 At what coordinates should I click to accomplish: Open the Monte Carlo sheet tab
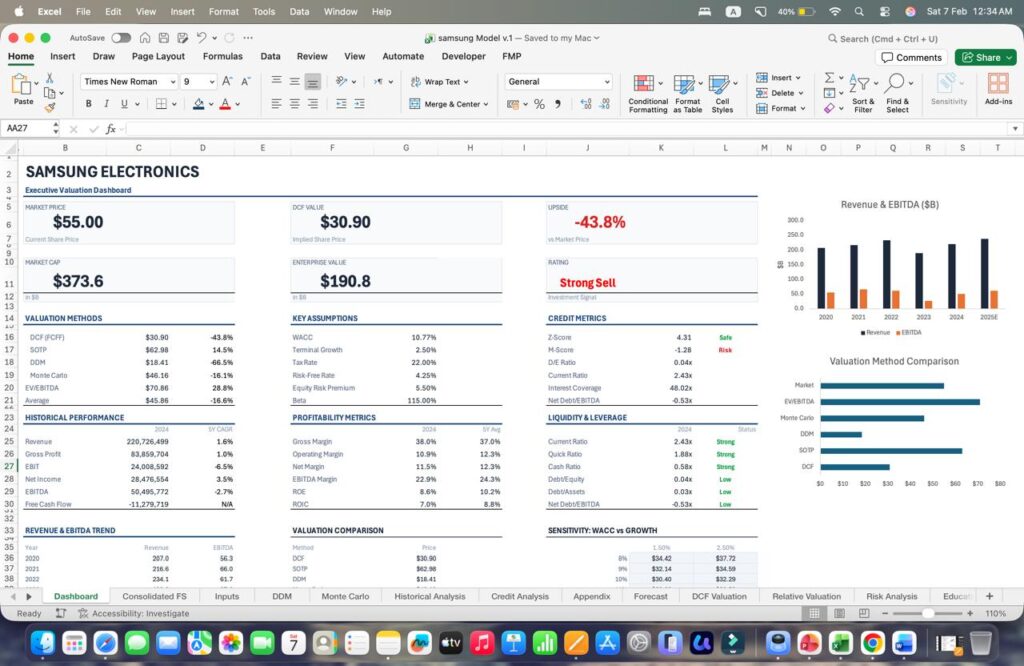(345, 596)
